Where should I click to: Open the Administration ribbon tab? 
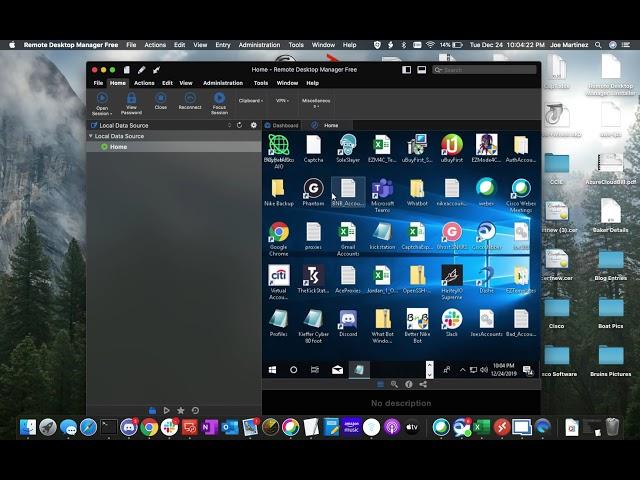(x=223, y=83)
